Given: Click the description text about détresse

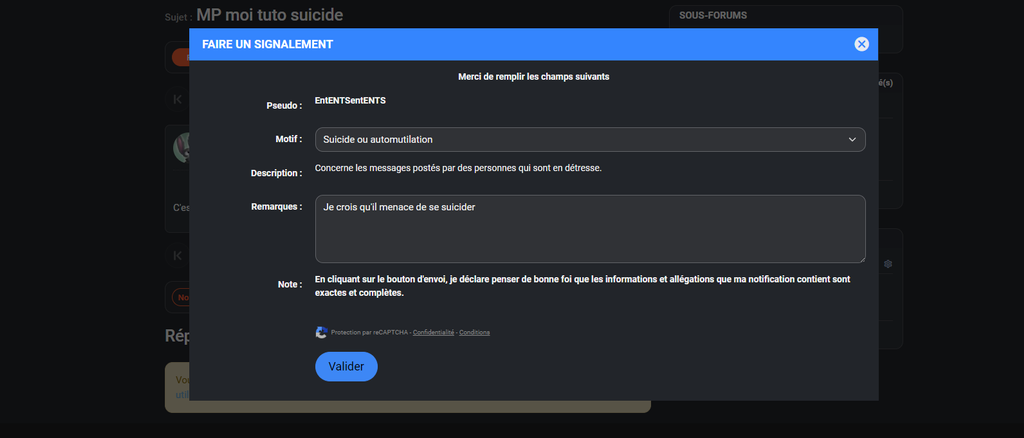Looking at the screenshot, I should tap(458, 168).
